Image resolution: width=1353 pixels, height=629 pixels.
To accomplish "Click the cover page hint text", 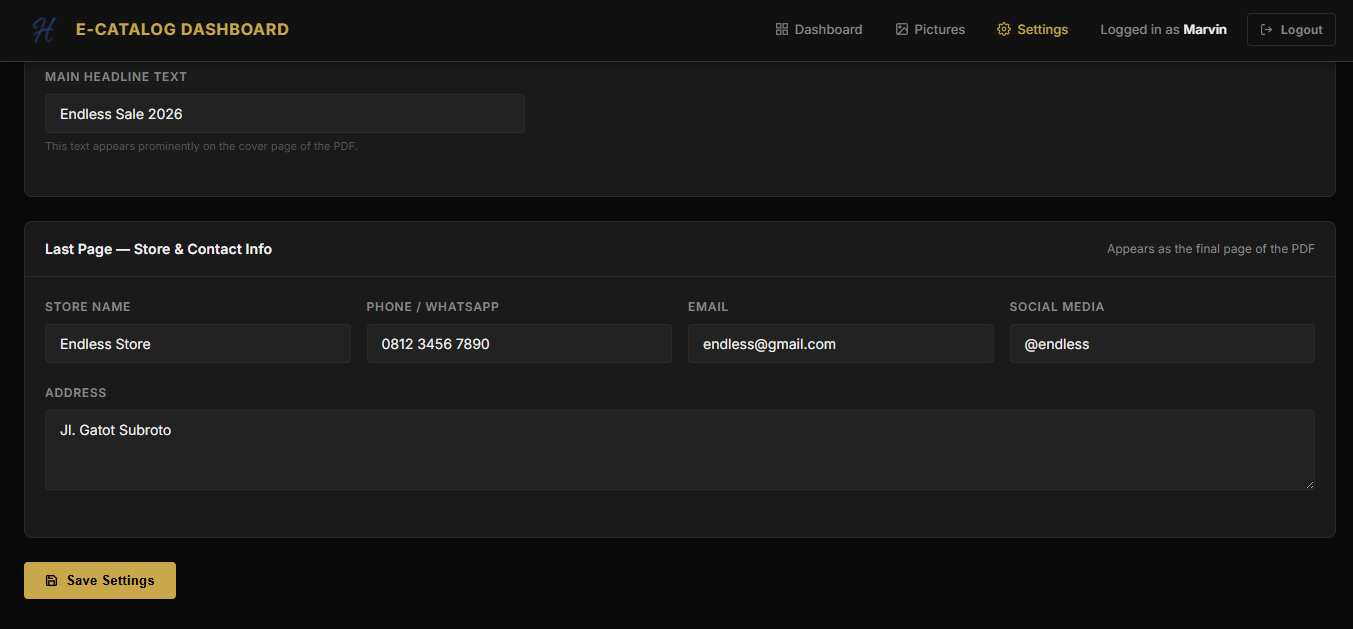I will click(201, 146).
